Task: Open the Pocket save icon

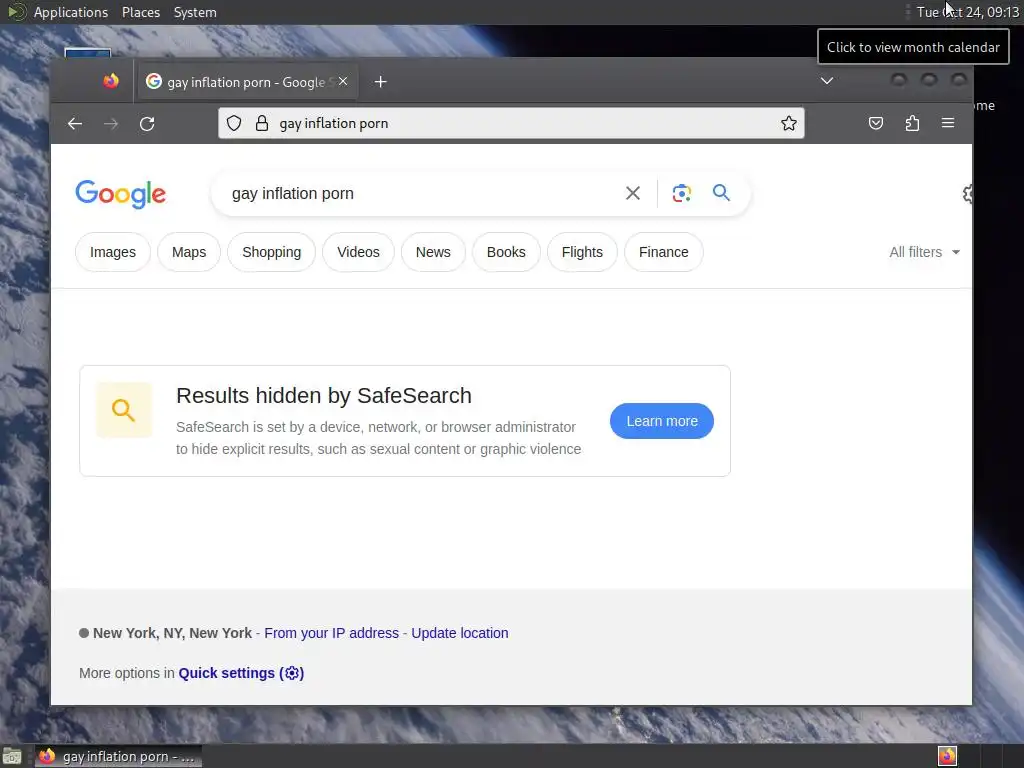Action: point(876,123)
